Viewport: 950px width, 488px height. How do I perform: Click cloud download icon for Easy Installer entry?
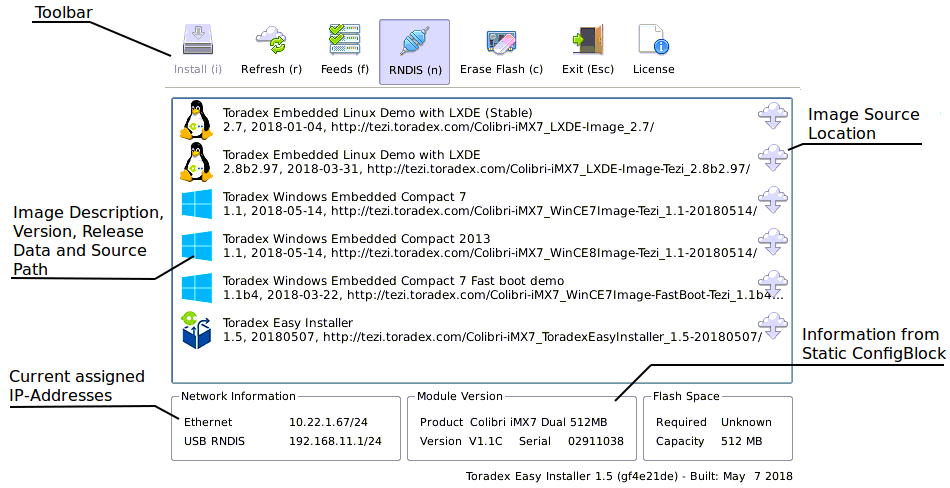[x=771, y=326]
